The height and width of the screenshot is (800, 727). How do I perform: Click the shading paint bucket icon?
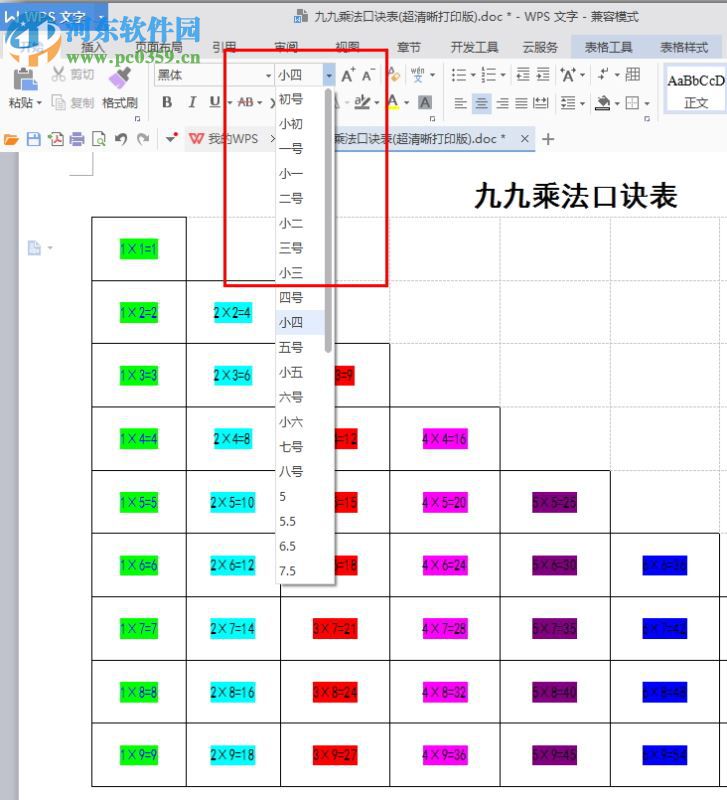(x=603, y=103)
